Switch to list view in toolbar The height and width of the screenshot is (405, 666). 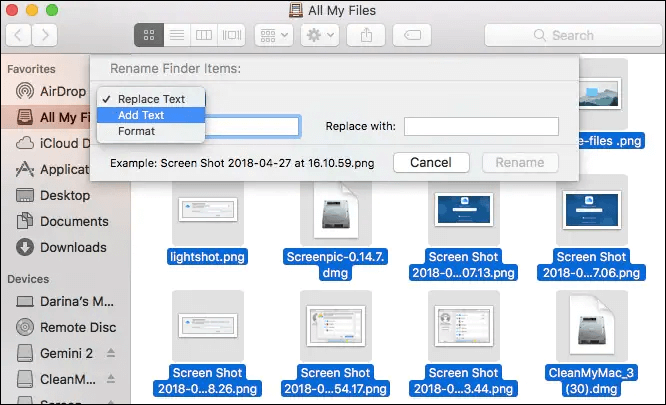176,35
